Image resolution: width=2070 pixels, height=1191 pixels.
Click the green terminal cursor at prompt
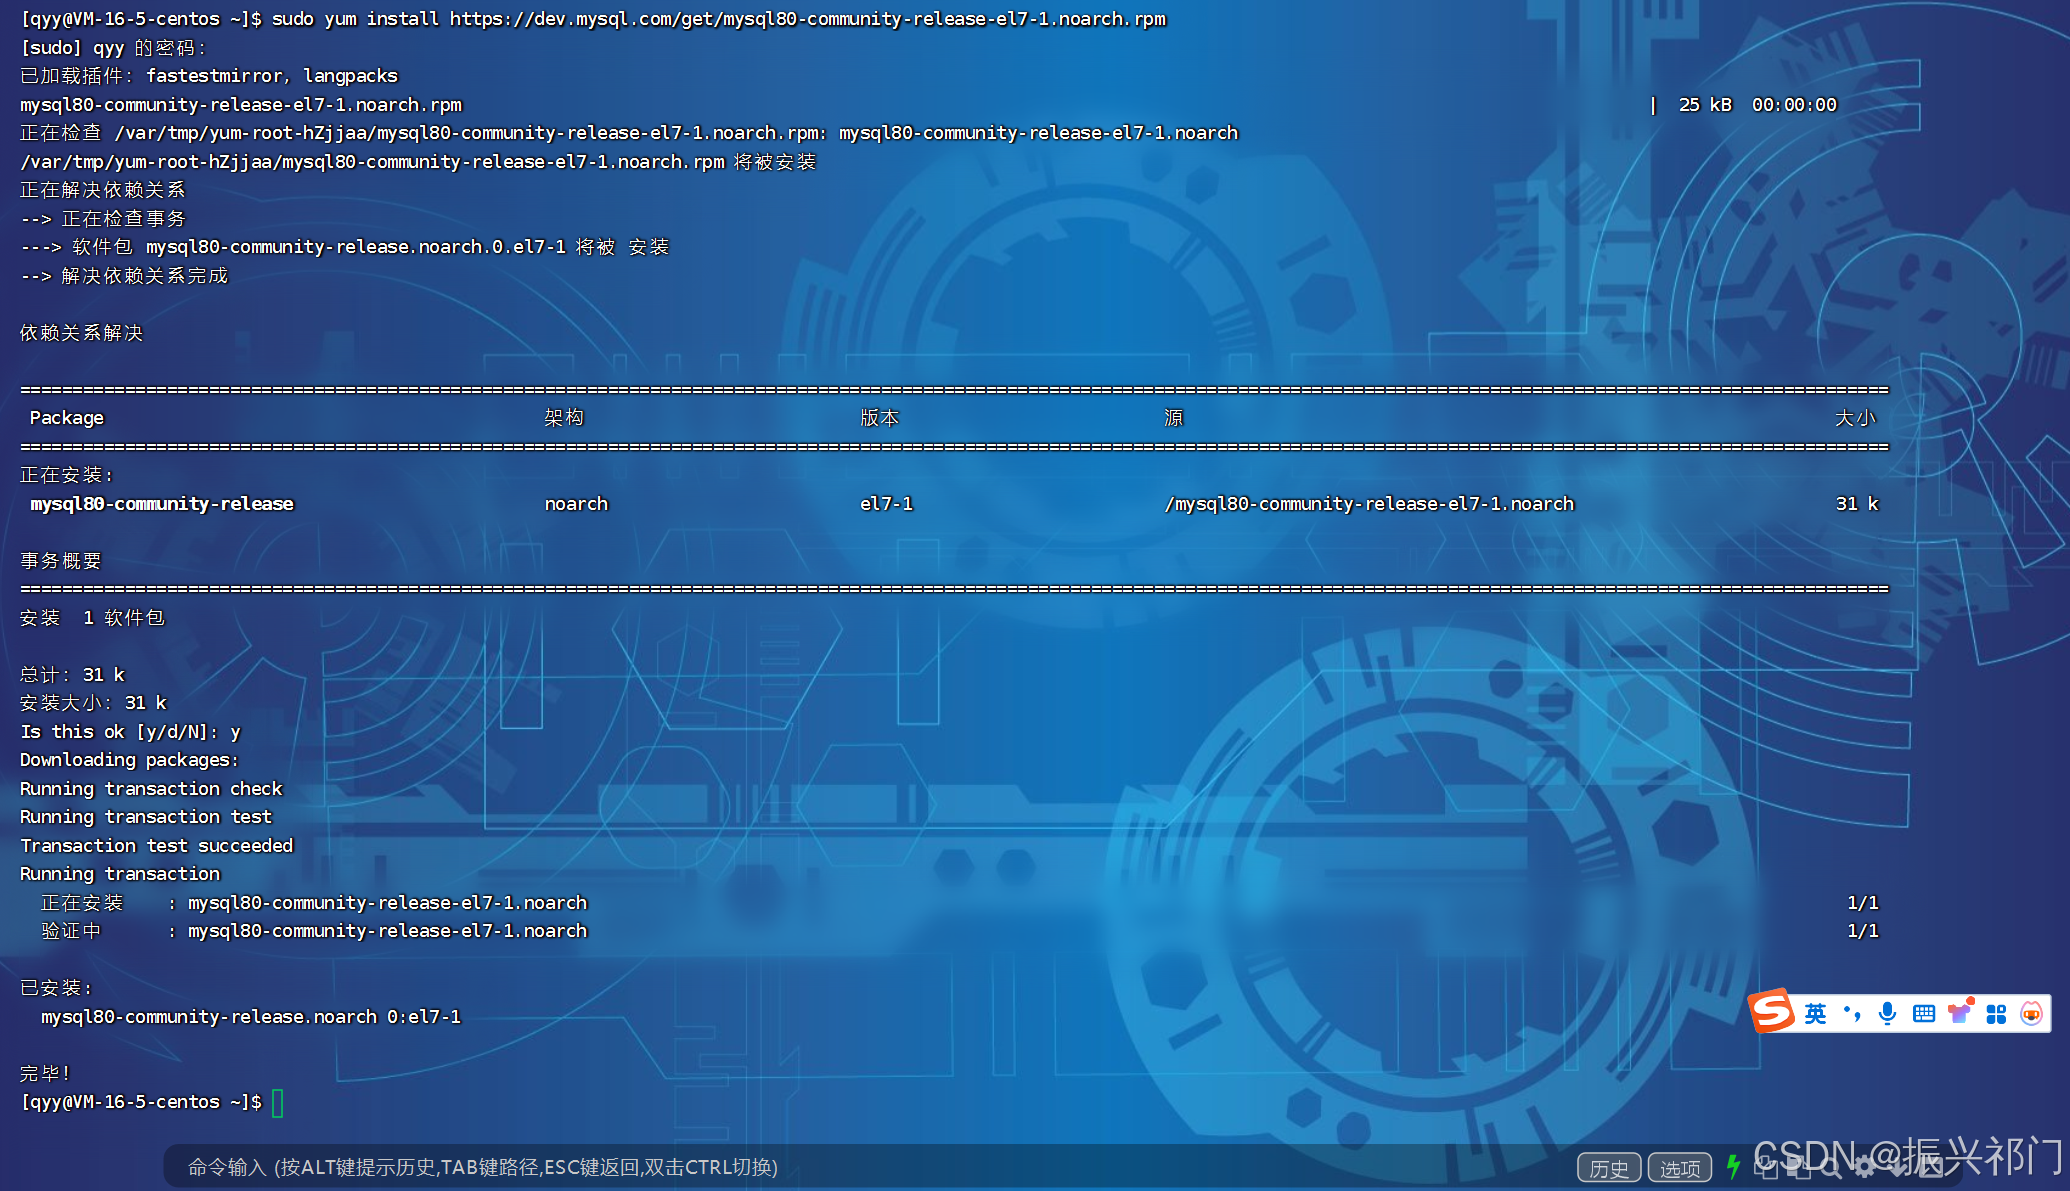tap(278, 1103)
